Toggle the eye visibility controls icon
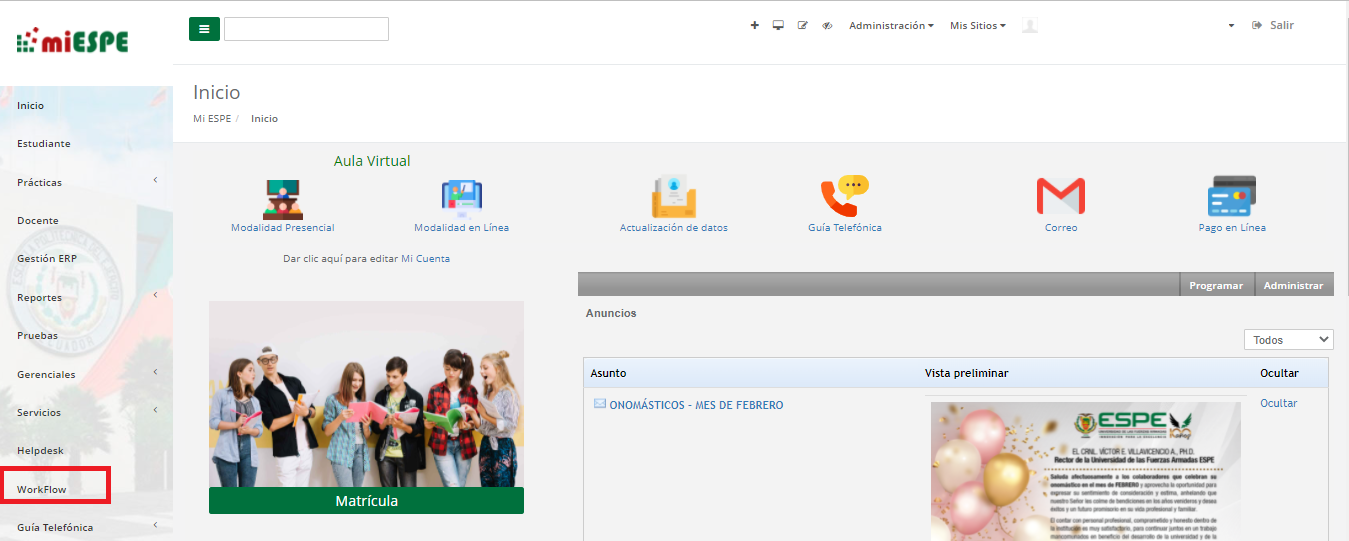The width and height of the screenshot is (1349, 541). coord(827,26)
